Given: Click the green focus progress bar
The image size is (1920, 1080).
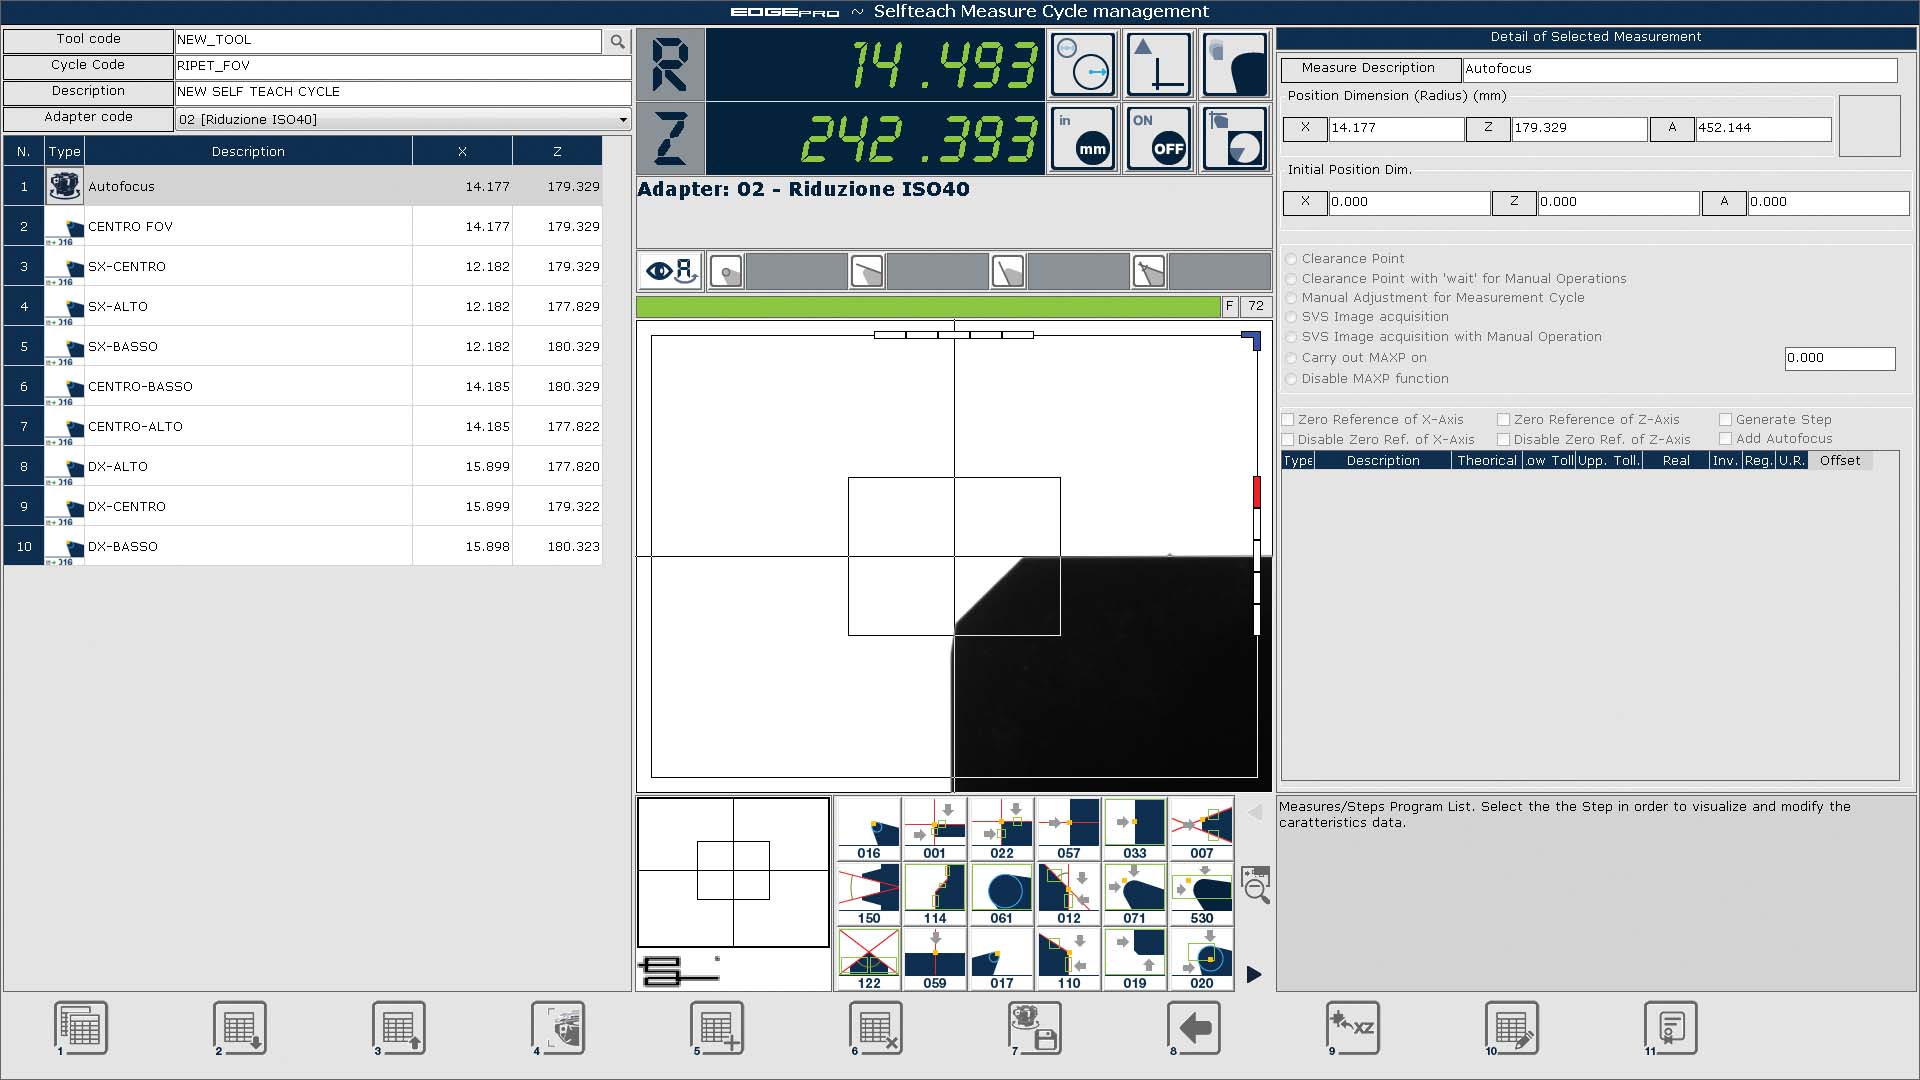Looking at the screenshot, I should (927, 307).
